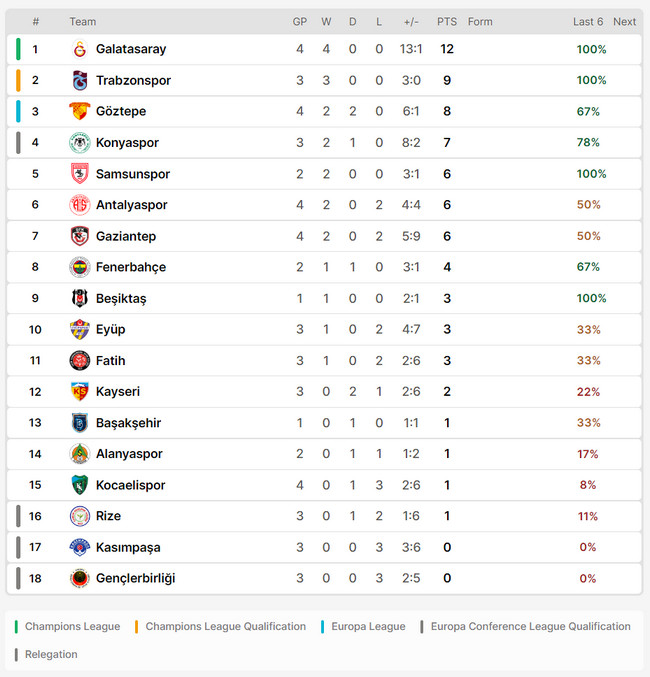Click the Beşiktaş team logo
This screenshot has width=650, height=677.
pyautogui.click(x=80, y=298)
